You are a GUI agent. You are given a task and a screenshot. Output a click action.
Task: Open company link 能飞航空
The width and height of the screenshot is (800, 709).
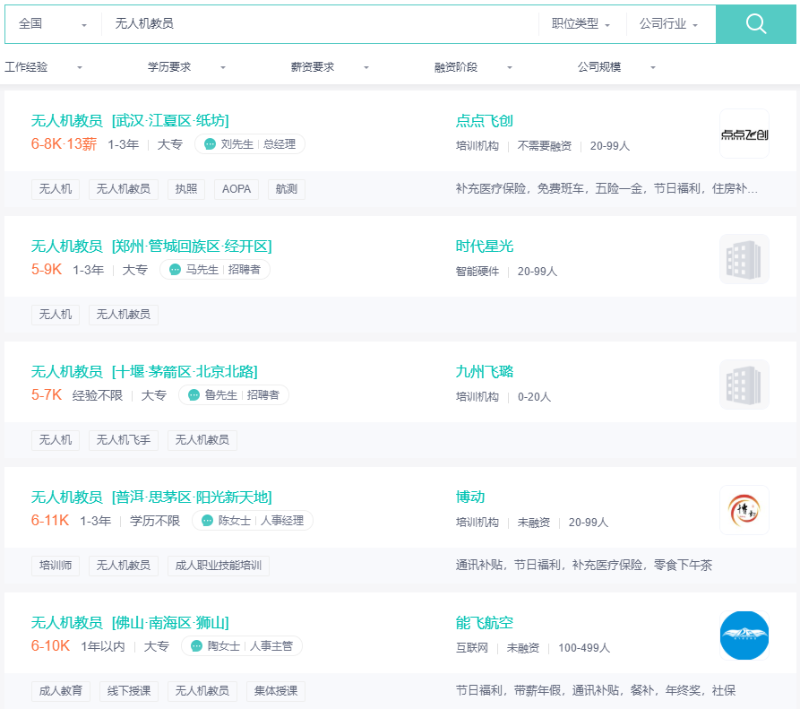tap(484, 623)
